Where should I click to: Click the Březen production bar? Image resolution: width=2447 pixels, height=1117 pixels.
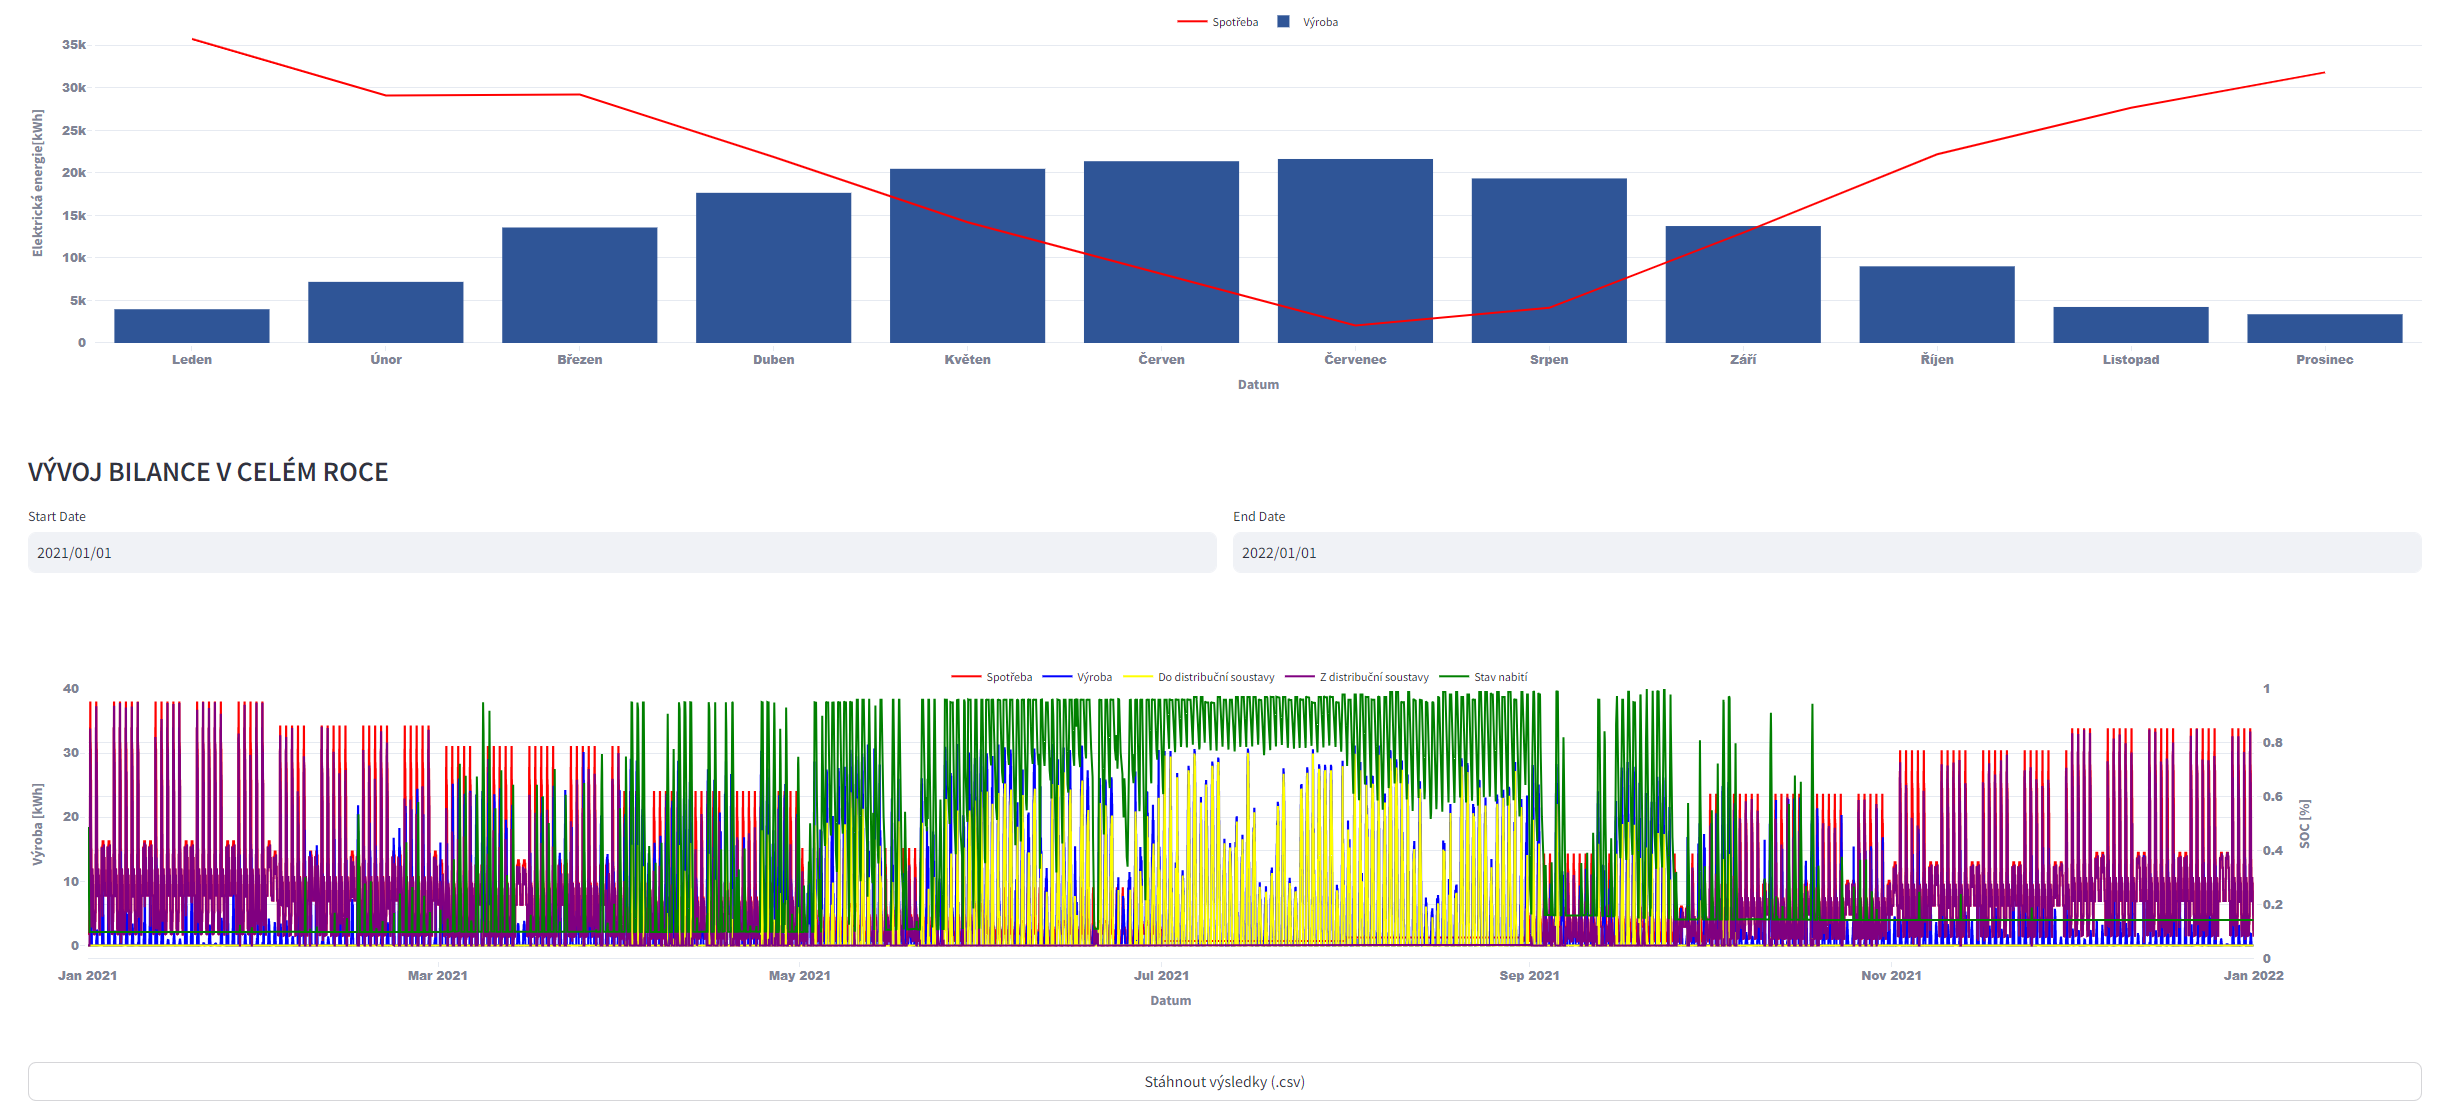580,285
